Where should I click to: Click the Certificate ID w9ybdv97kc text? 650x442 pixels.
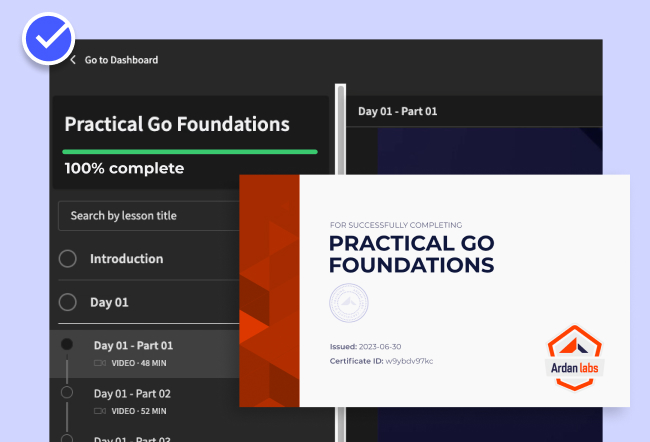[381, 361]
